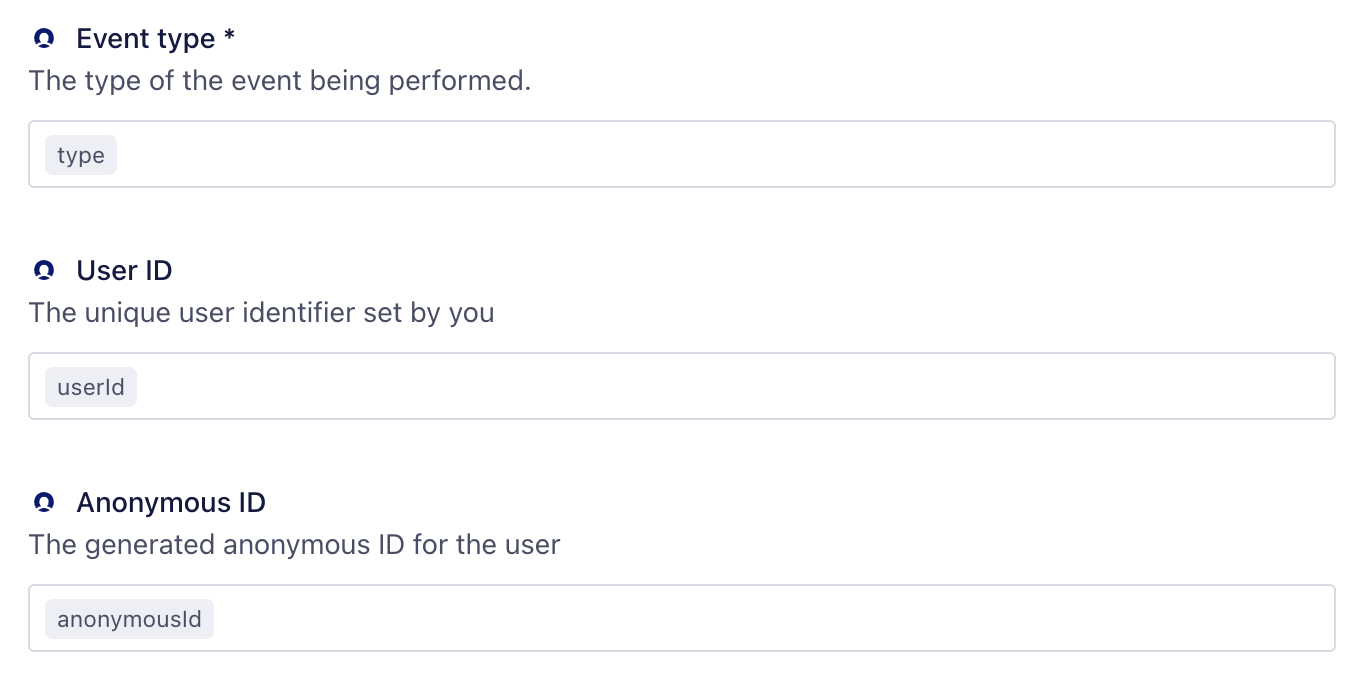The image size is (1356, 690).
Task: Focus the Event type input field
Action: coord(682,154)
